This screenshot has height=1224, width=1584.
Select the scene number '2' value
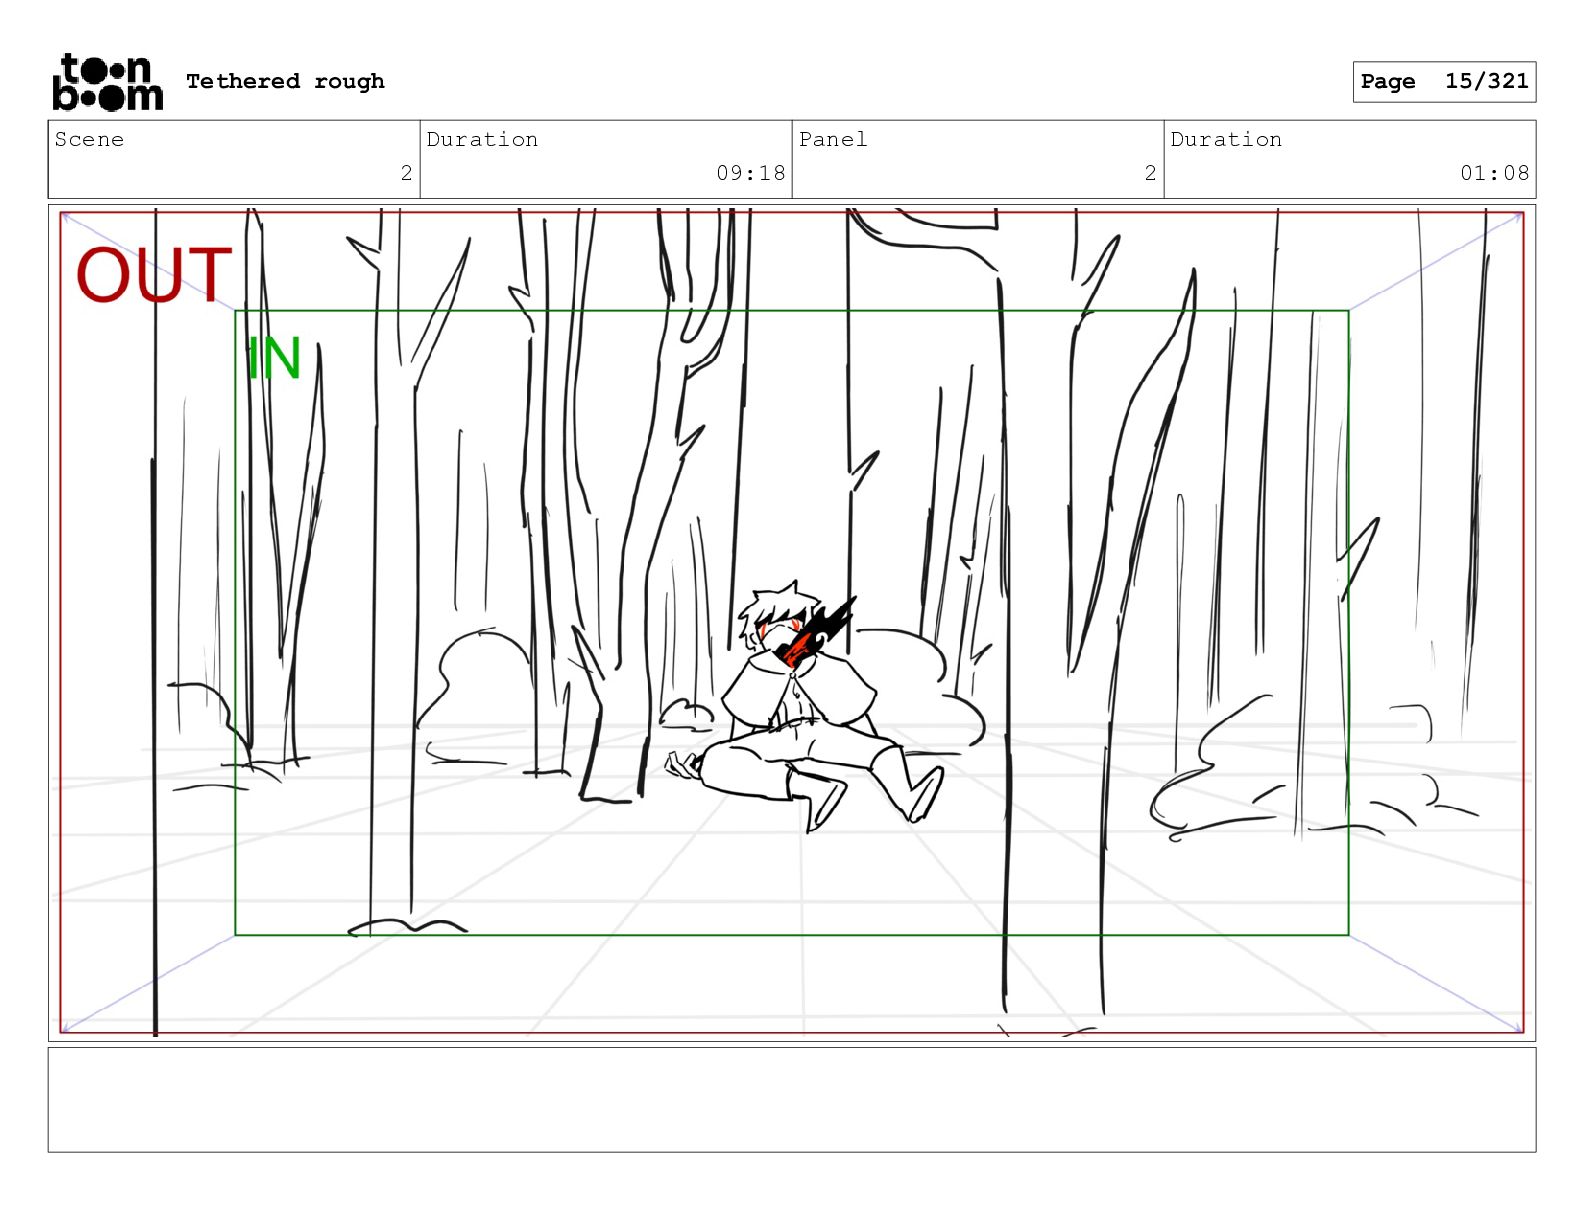[x=406, y=173]
